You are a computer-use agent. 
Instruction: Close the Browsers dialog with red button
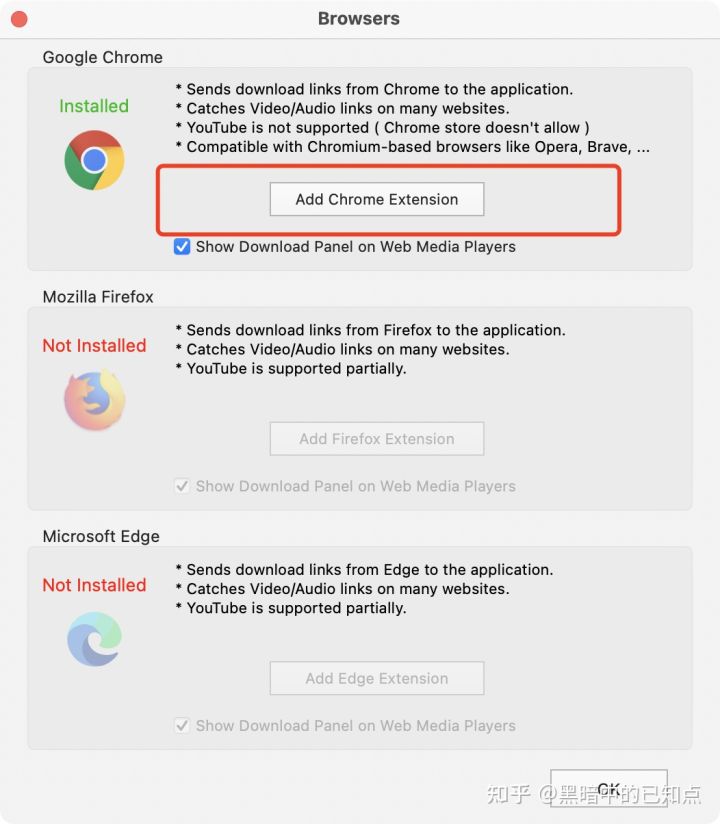click(19, 19)
